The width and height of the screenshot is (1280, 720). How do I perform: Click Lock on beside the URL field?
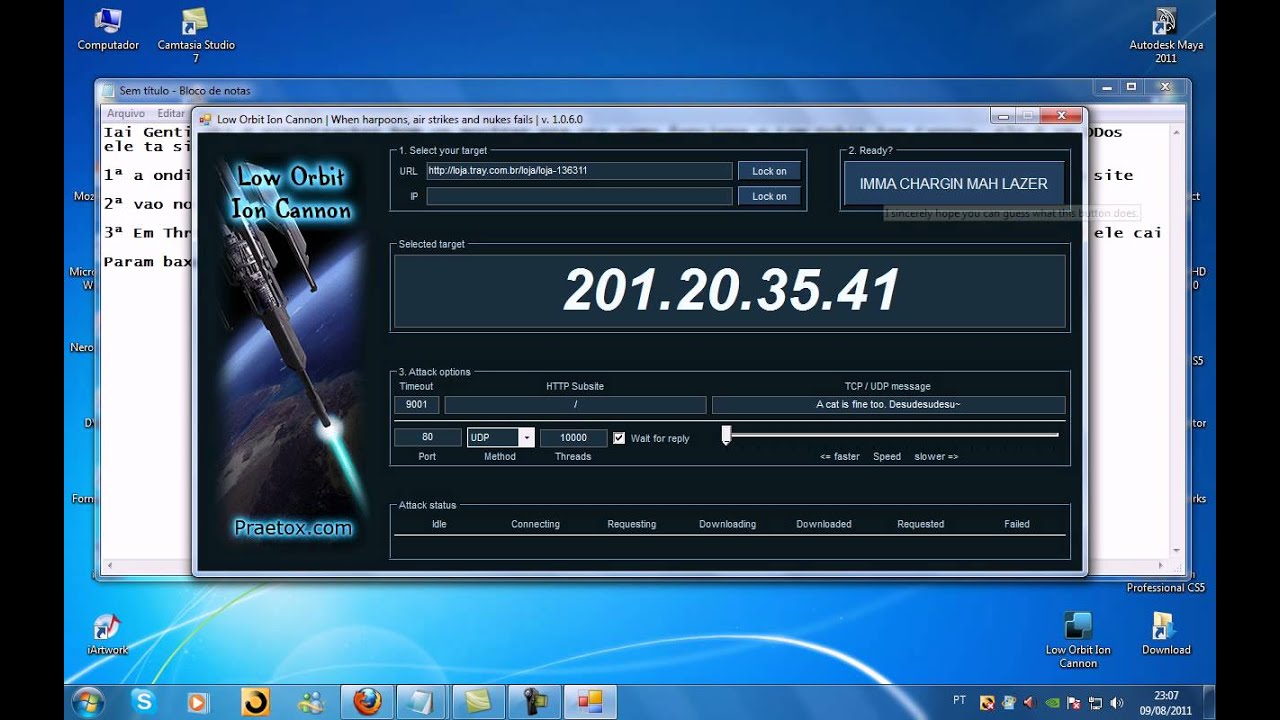(769, 171)
